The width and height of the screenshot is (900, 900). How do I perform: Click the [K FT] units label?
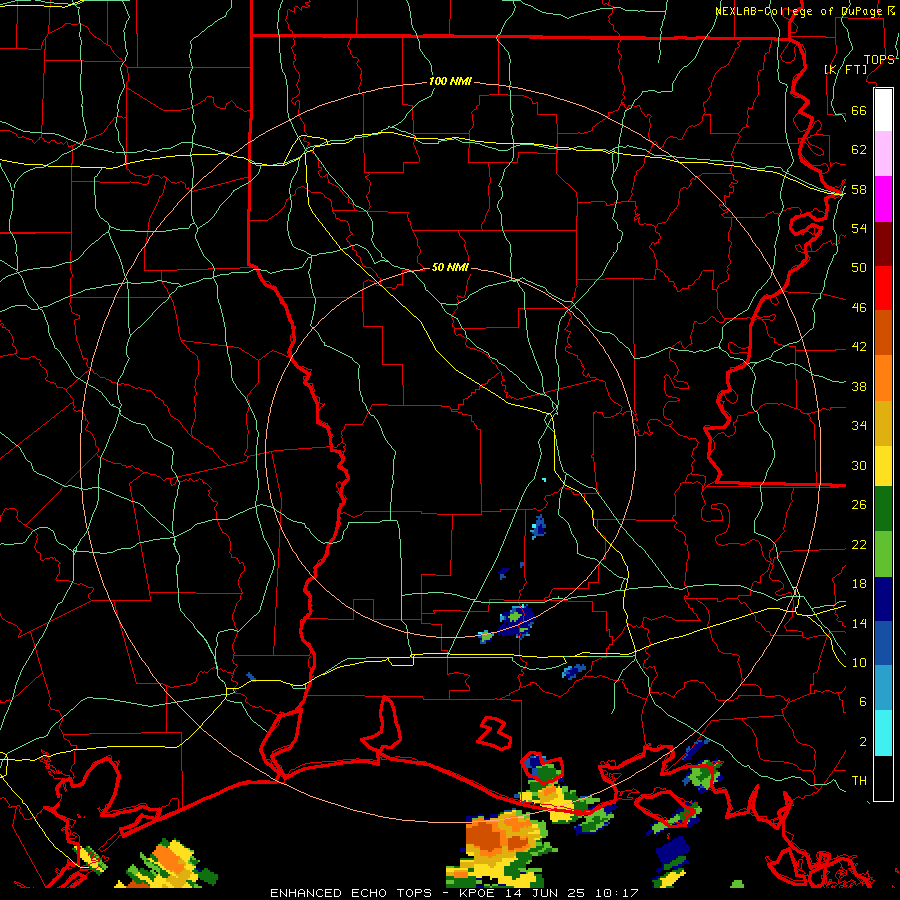846,69
